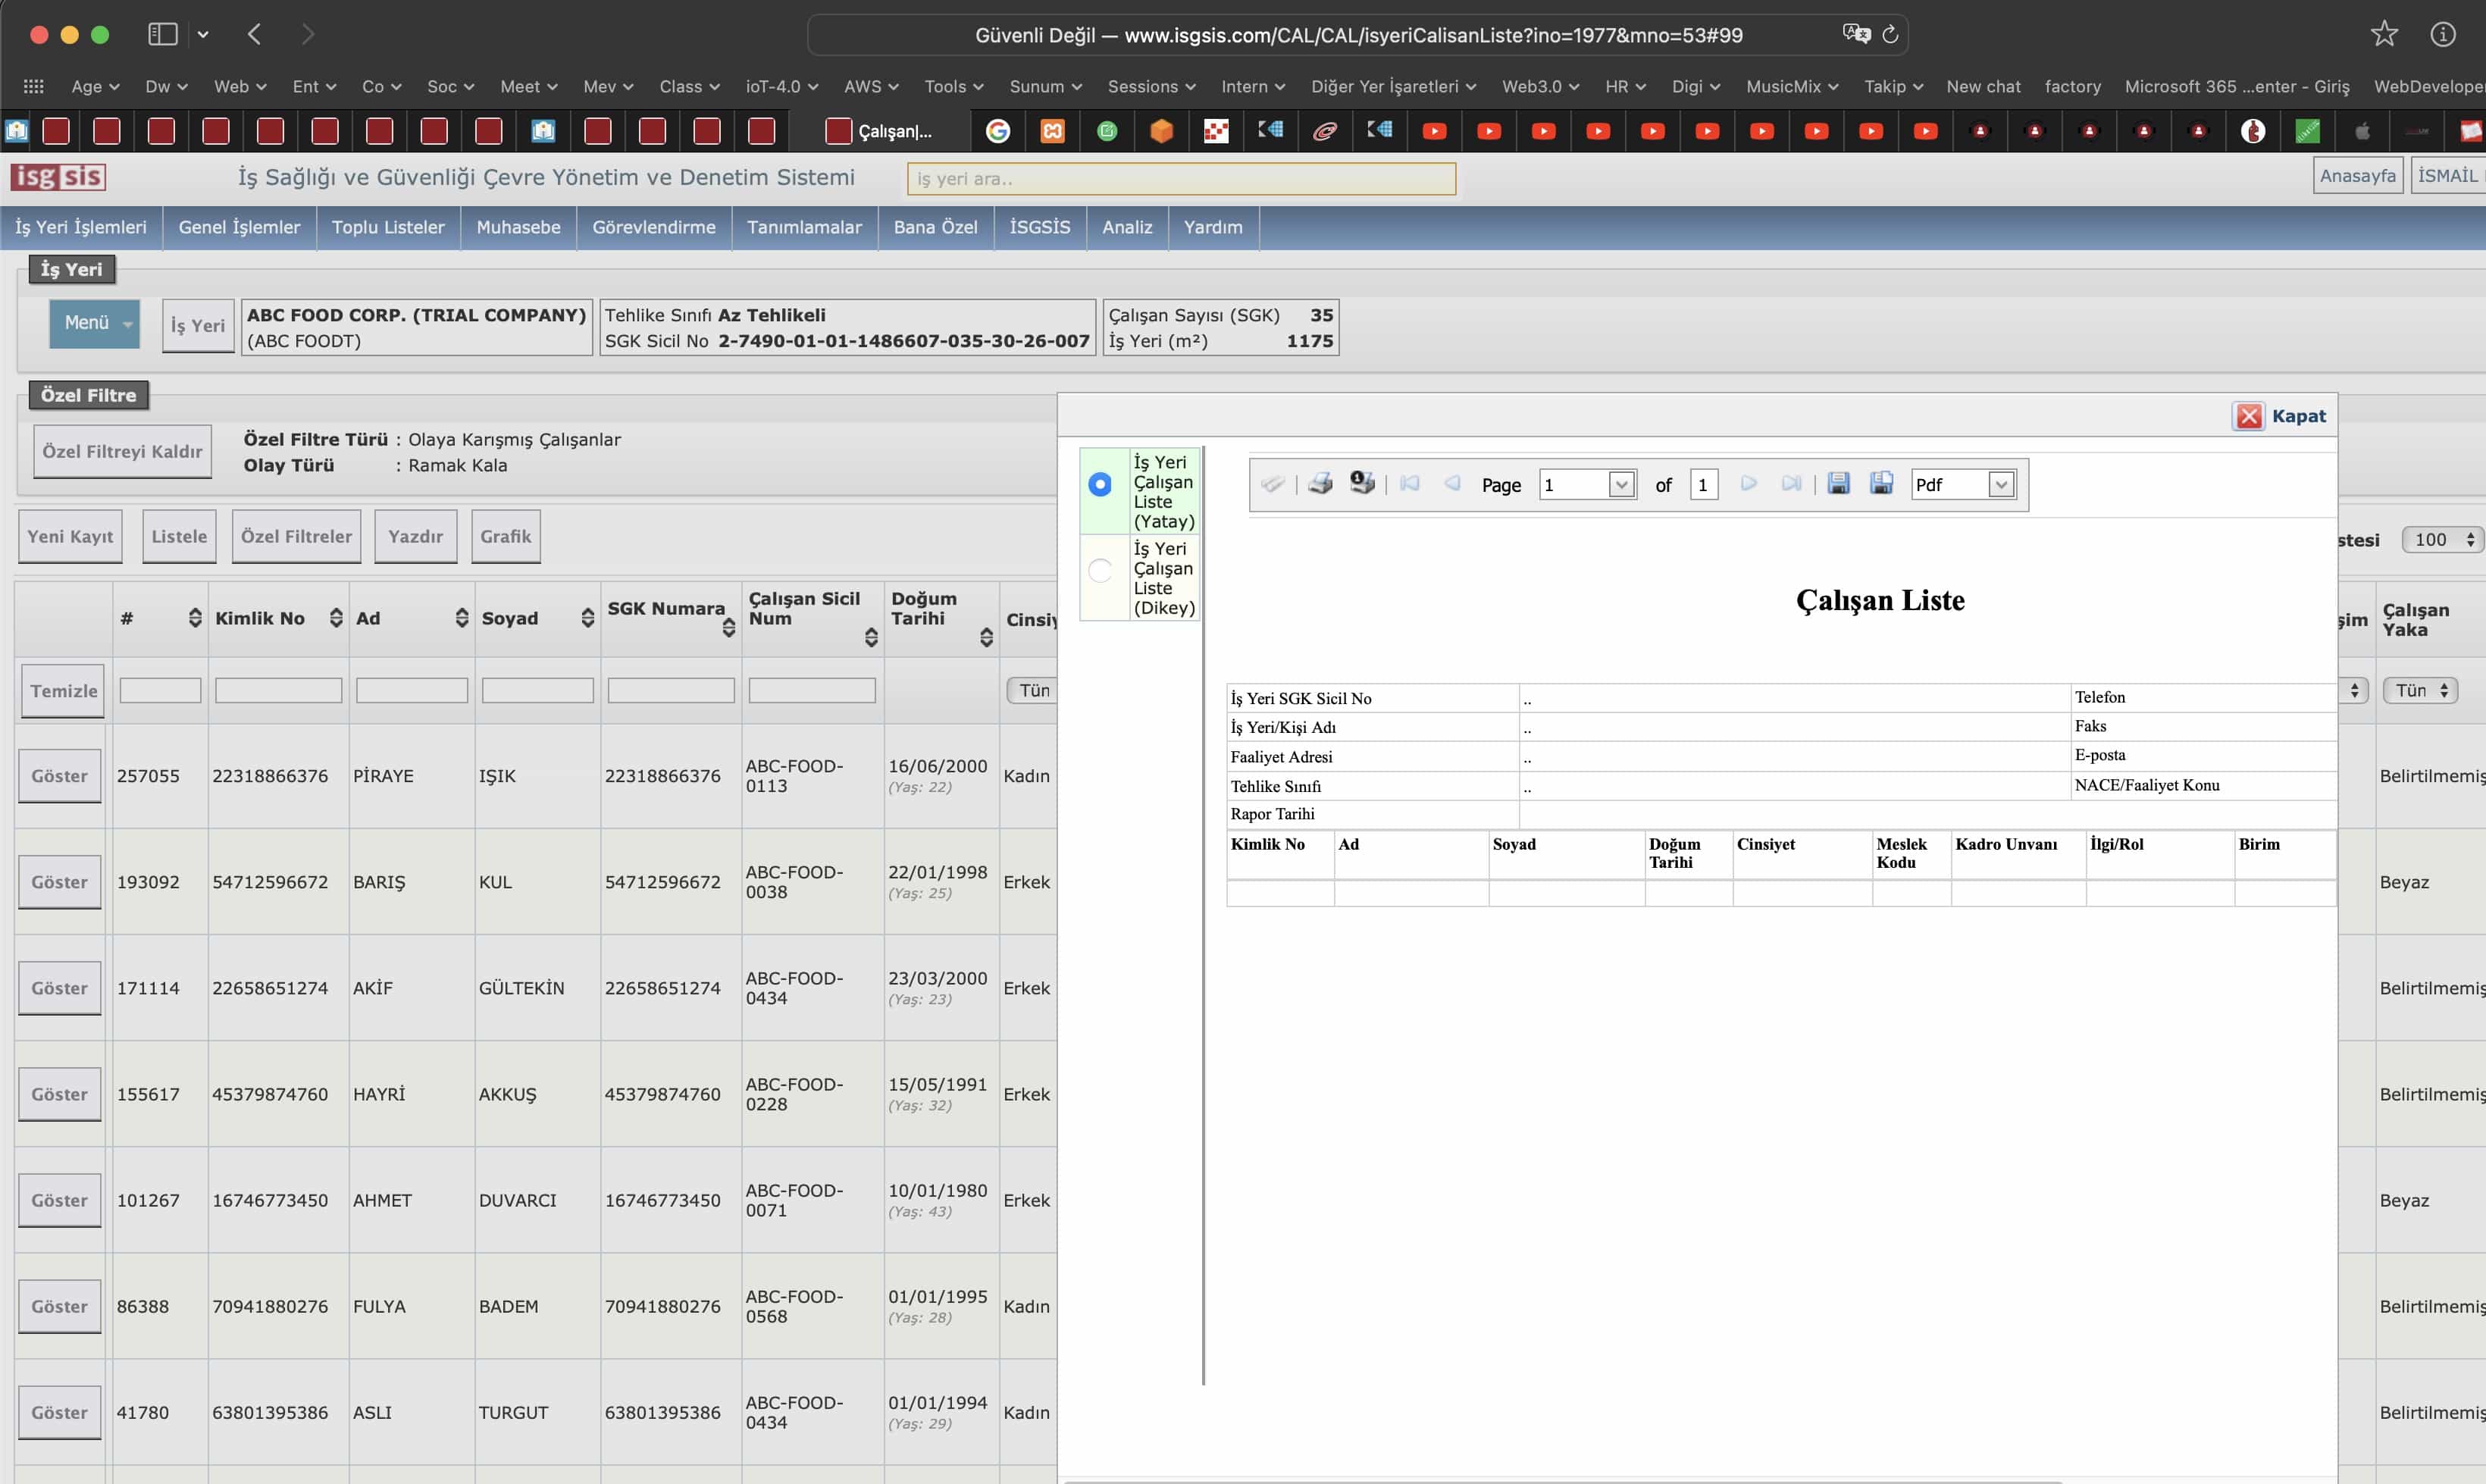Click Göster for PİRAYE IŞIK row
Screen dimensions: 2486x1484
pos(59,776)
